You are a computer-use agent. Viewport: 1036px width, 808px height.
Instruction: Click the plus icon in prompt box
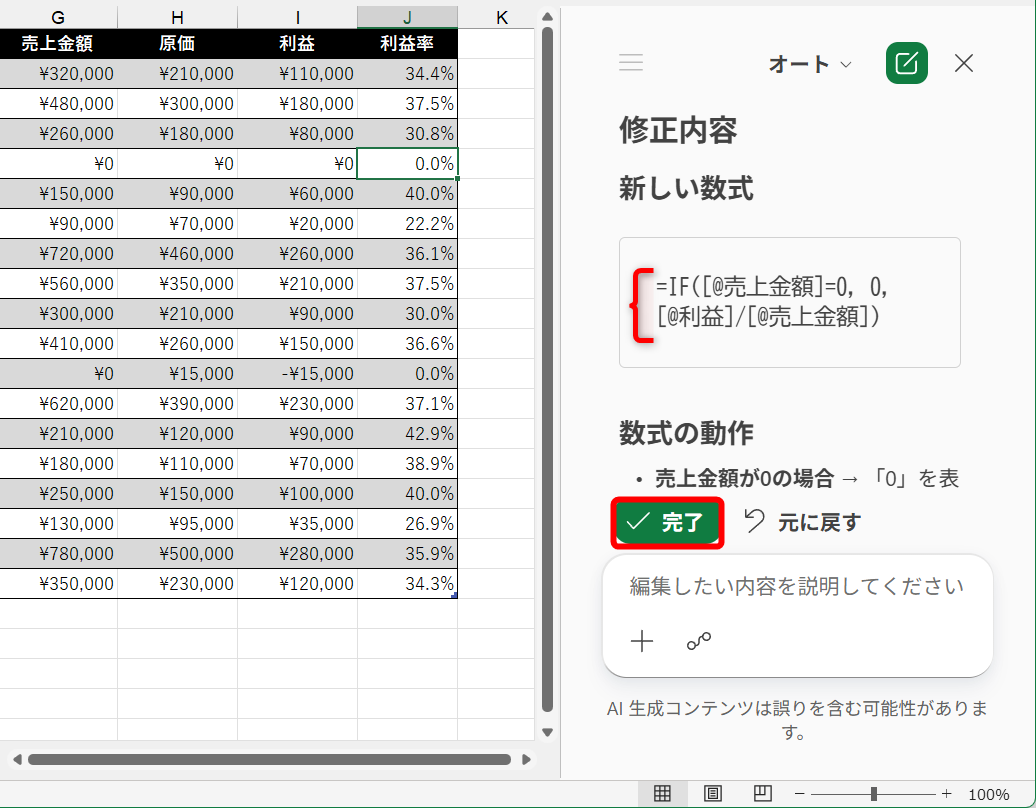[642, 641]
